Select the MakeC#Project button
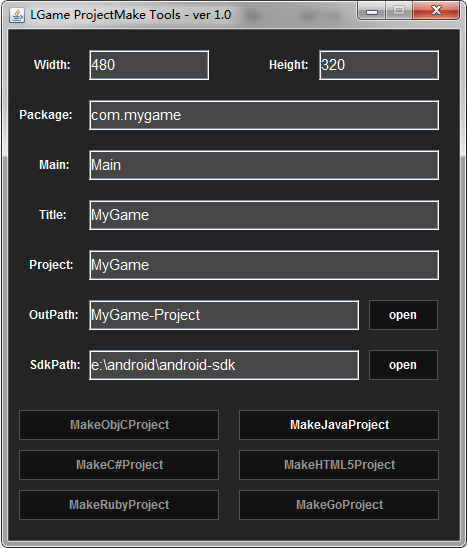 (119, 465)
